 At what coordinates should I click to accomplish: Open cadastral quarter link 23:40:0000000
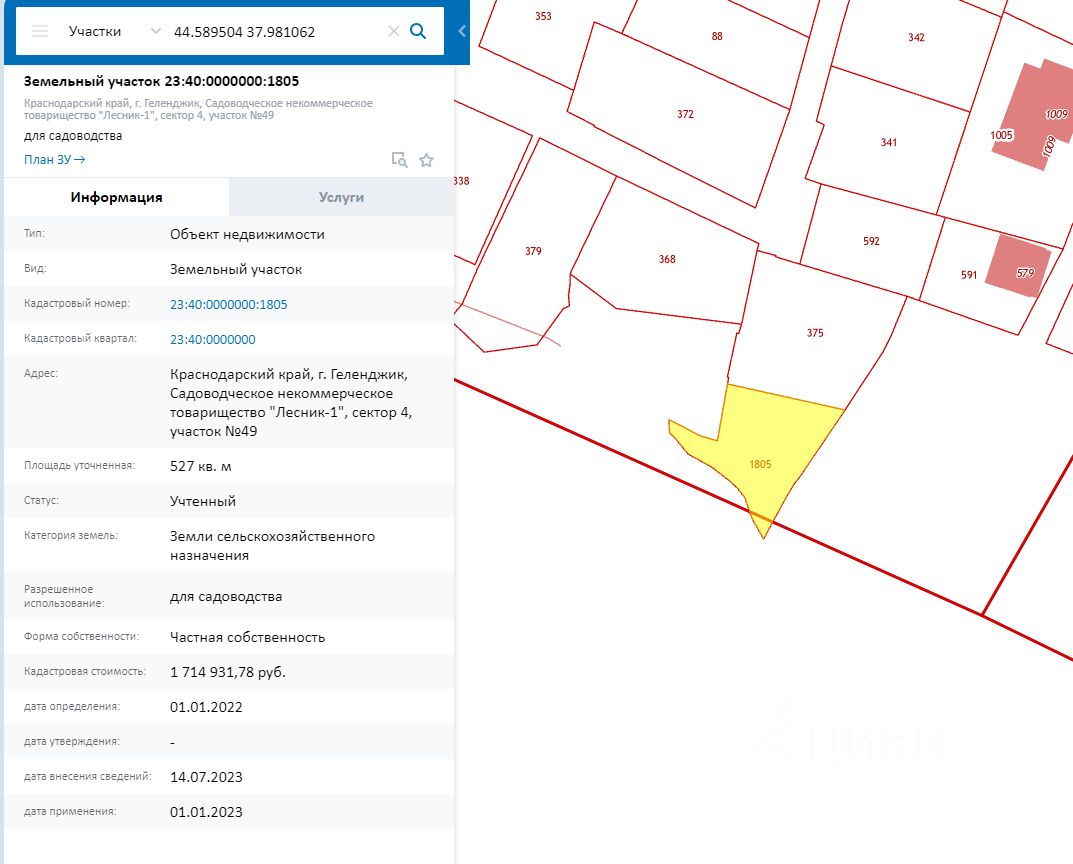(213, 339)
